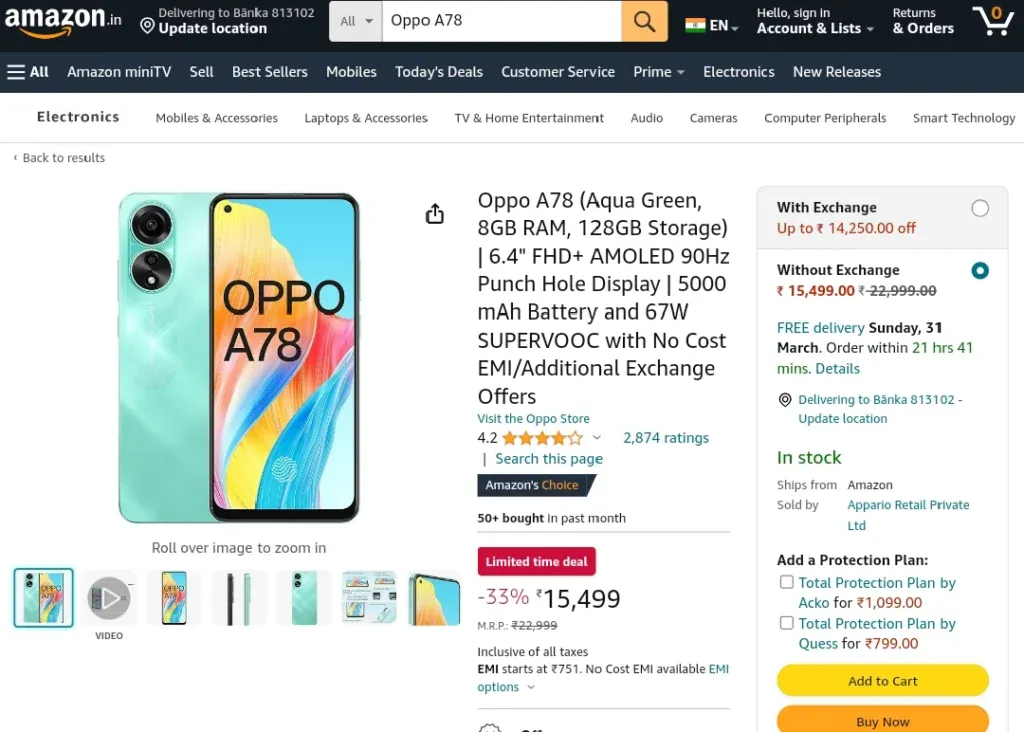Open the shopping cart icon

click(x=992, y=22)
